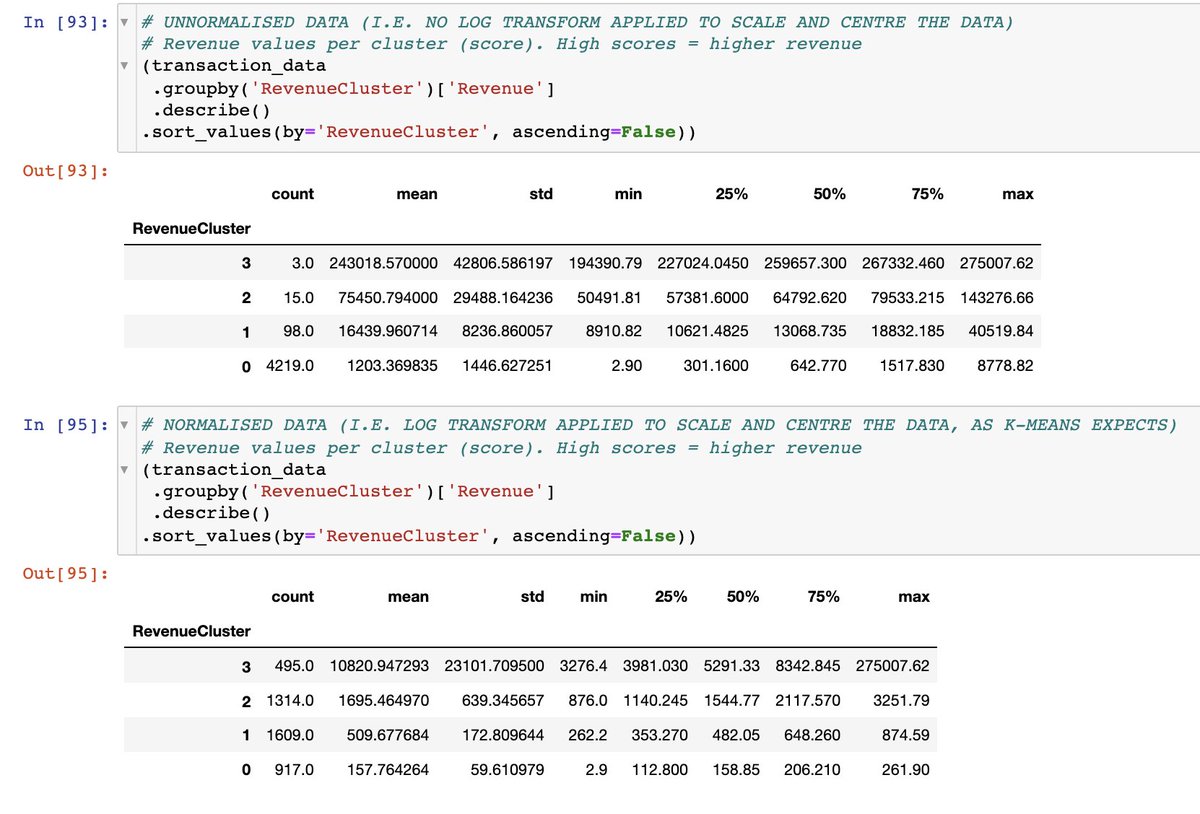Viewport: 1200px width, 814px height.
Task: Click the std column header in the Out[93] table
Action: click(540, 194)
